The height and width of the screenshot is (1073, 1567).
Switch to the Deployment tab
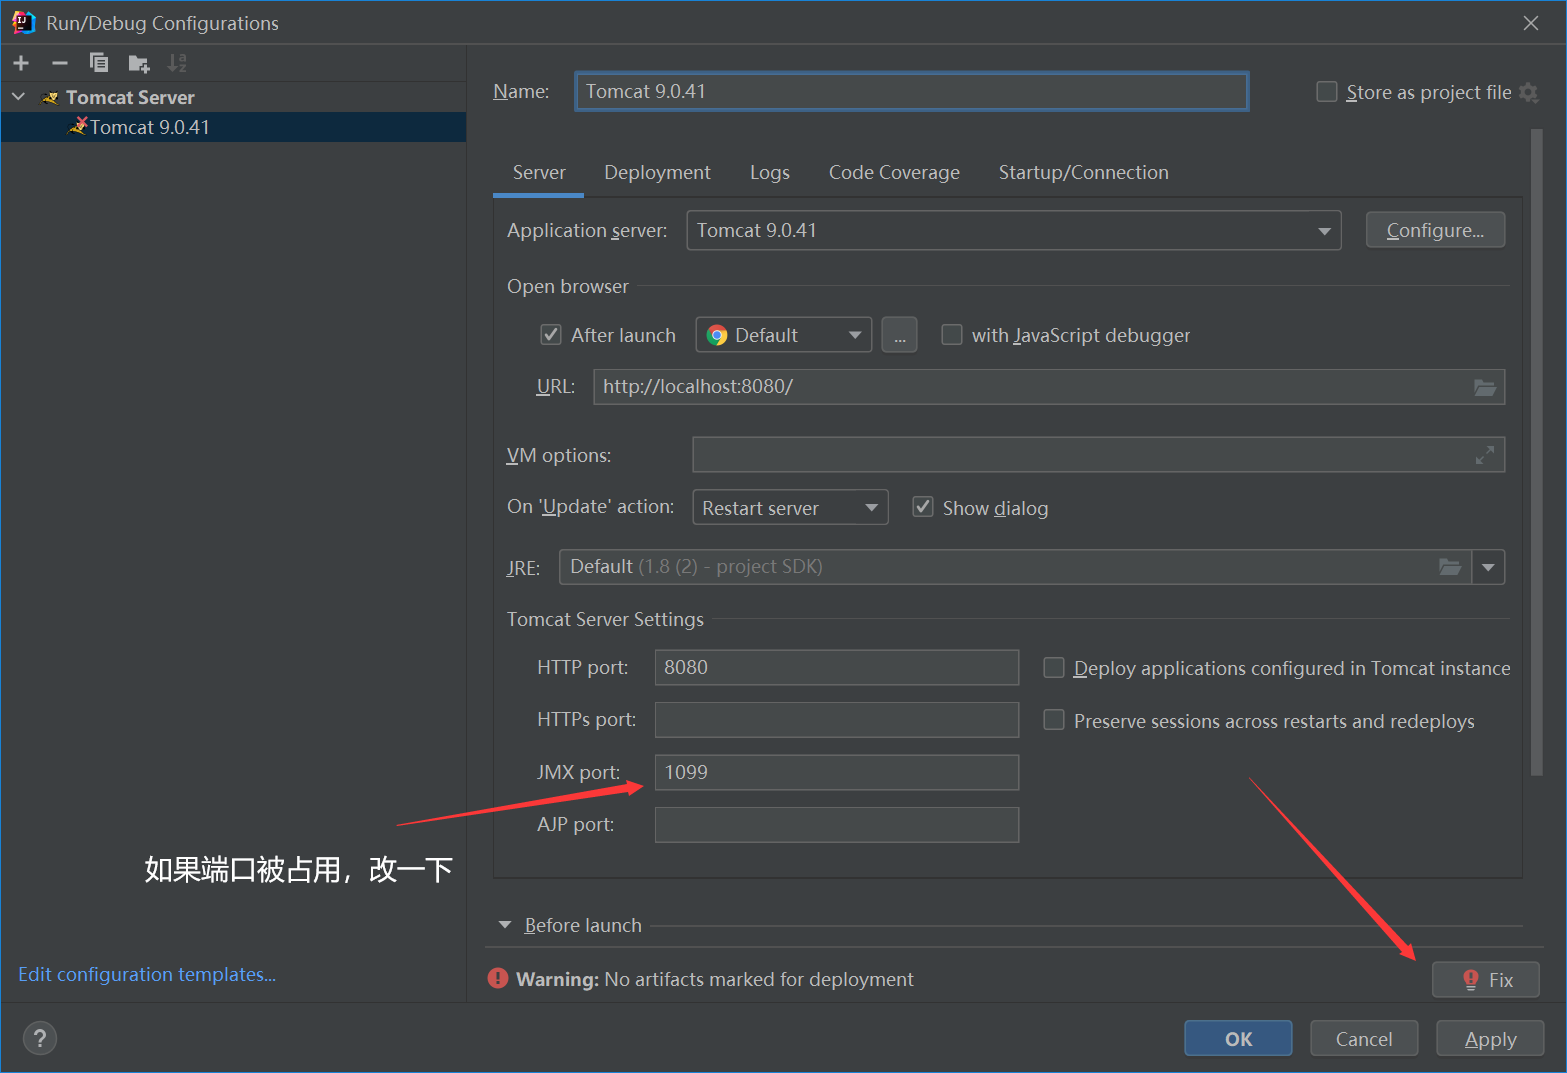click(657, 172)
